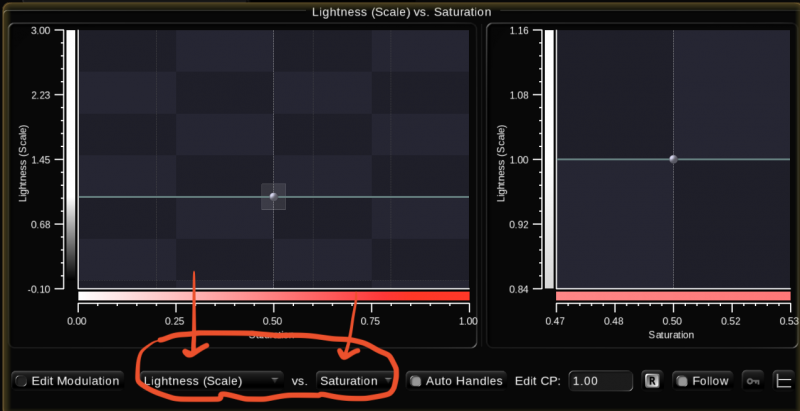Click the Edit CP value field
Image resolution: width=800 pixels, height=411 pixels.
click(x=600, y=381)
